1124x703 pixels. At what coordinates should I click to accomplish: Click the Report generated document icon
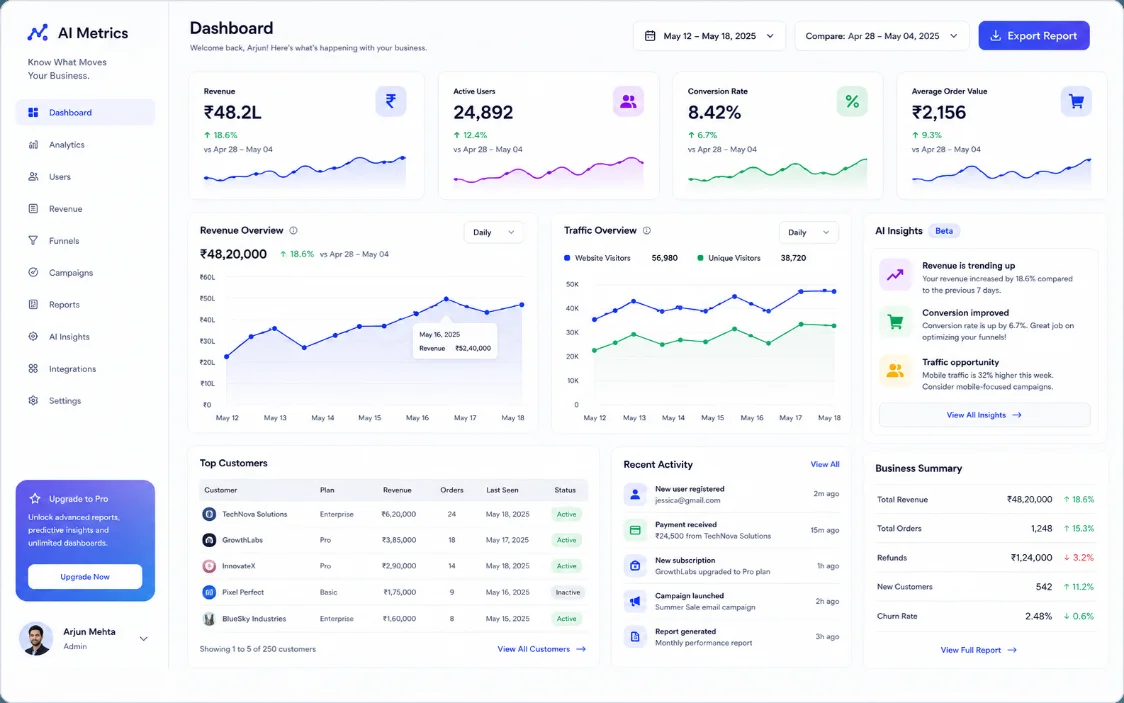(635, 636)
